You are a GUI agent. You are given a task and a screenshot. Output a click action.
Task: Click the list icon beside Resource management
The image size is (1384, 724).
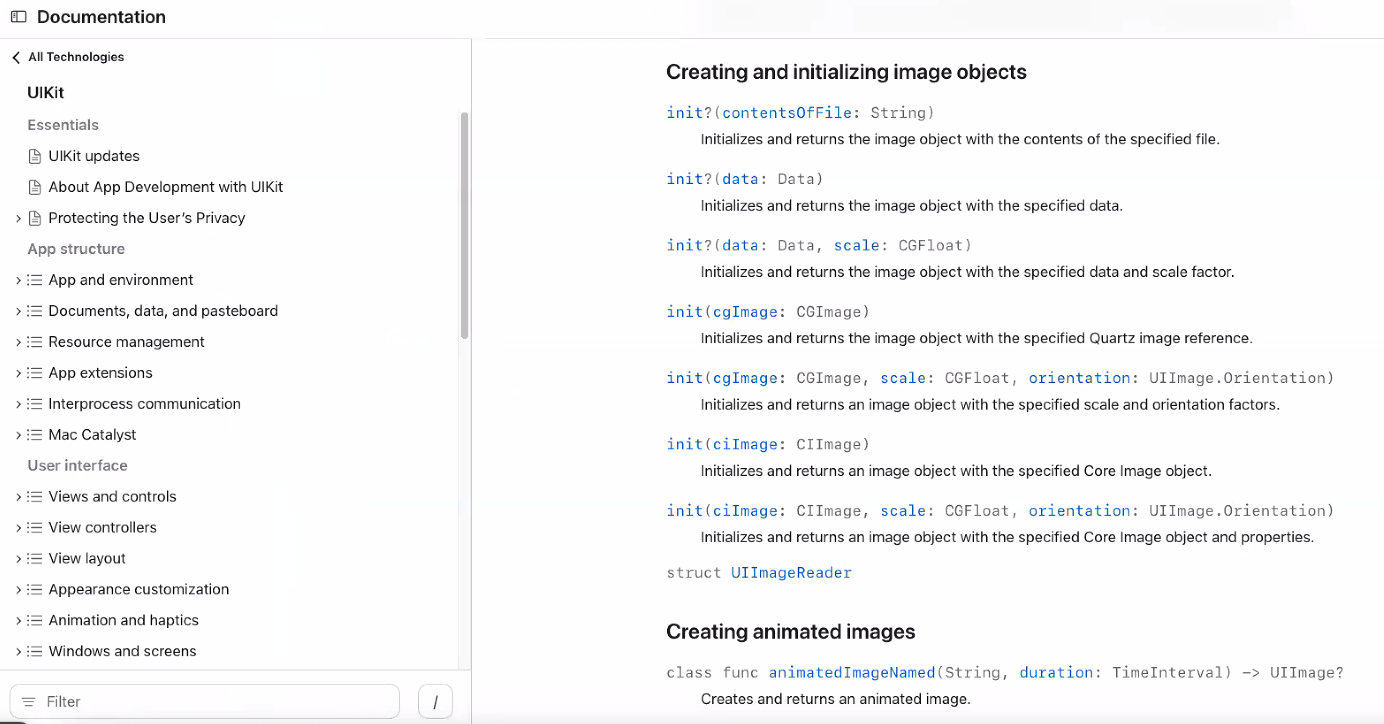[x=35, y=342]
